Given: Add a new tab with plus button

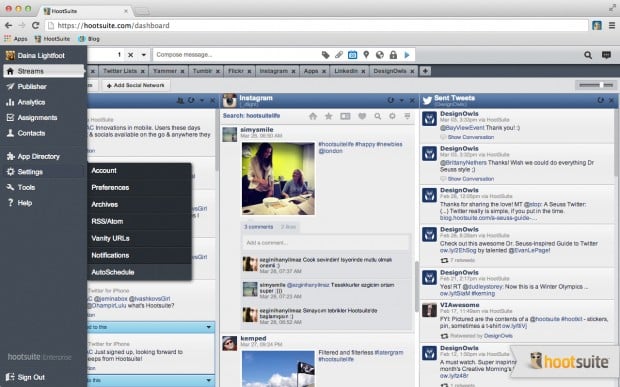Looking at the screenshot, I should (x=425, y=71).
